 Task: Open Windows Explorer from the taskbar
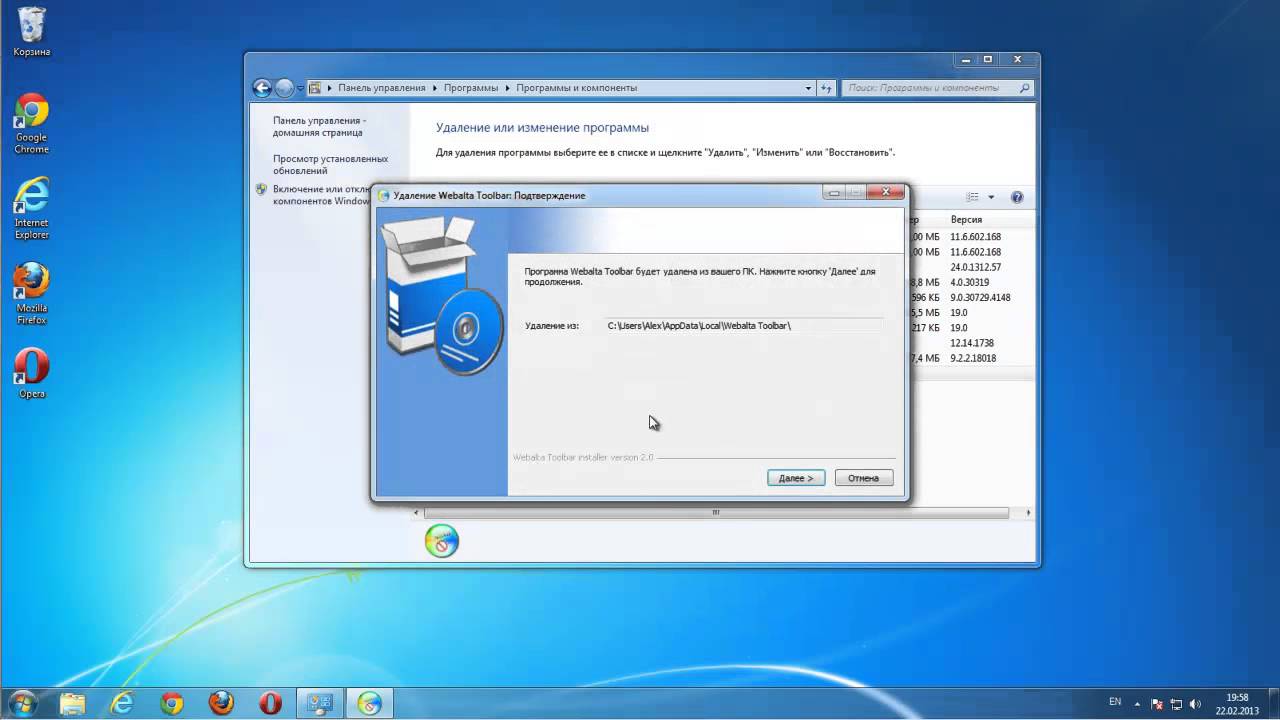[73, 703]
